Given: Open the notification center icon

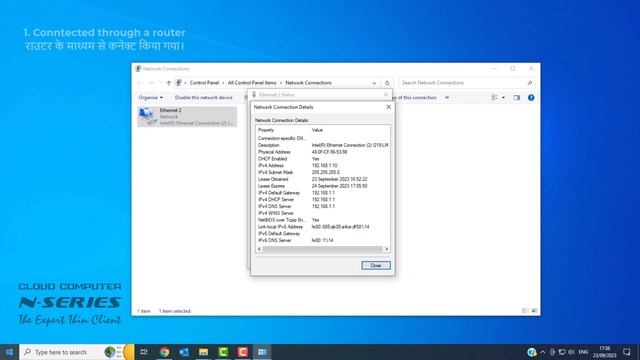Looking at the screenshot, I should click(x=627, y=352).
